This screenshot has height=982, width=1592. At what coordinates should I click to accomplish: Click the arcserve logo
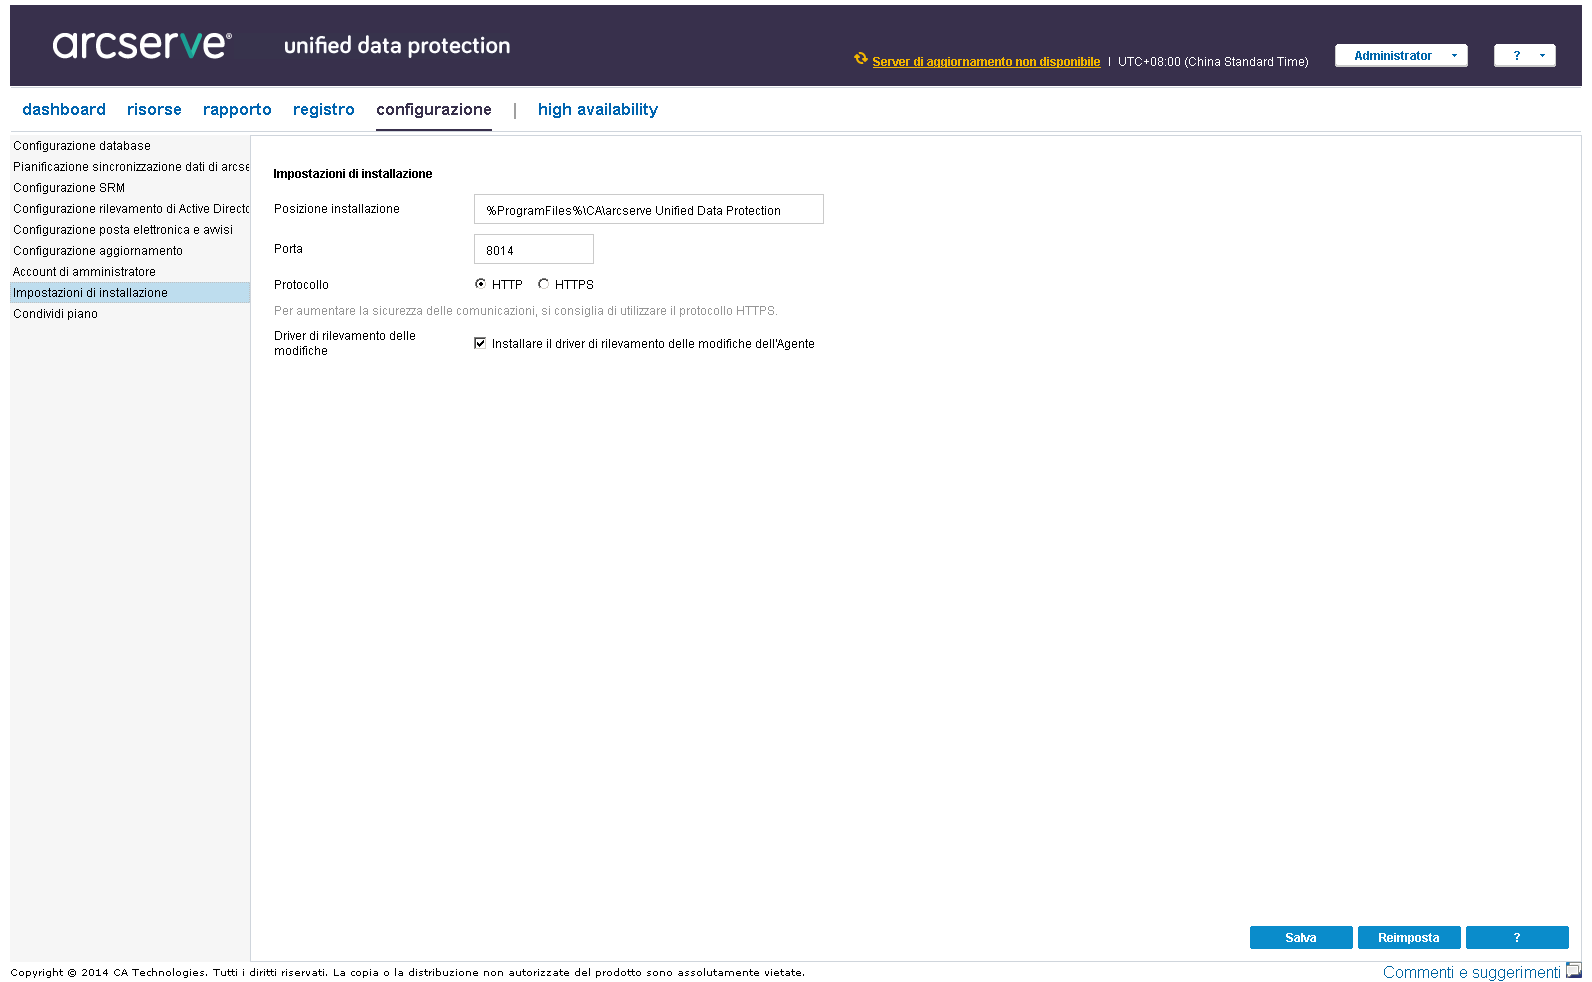[x=142, y=44]
